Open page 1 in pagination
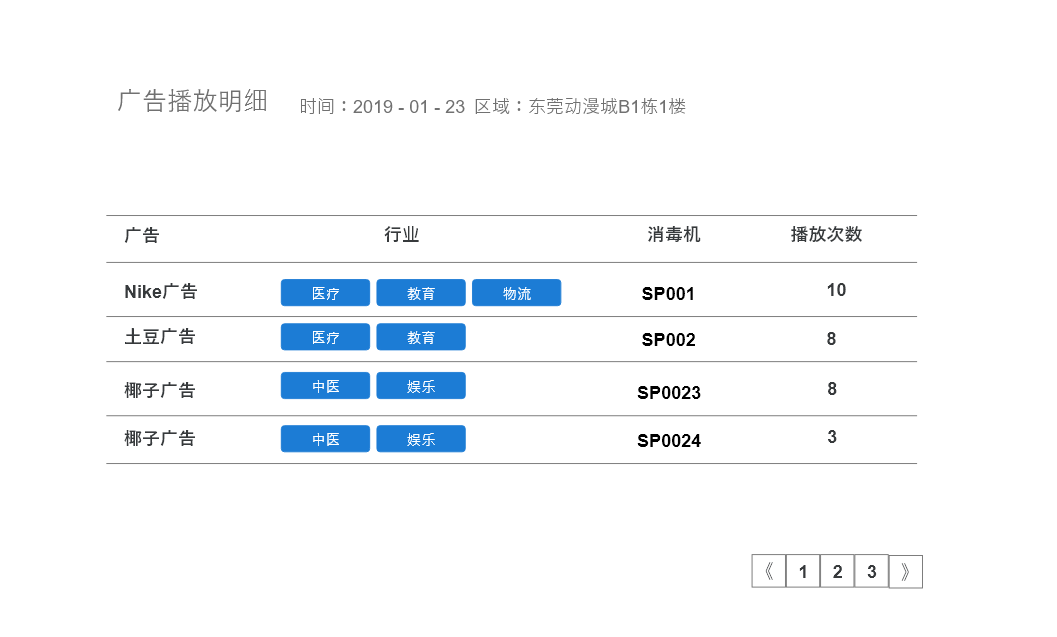 (x=803, y=572)
